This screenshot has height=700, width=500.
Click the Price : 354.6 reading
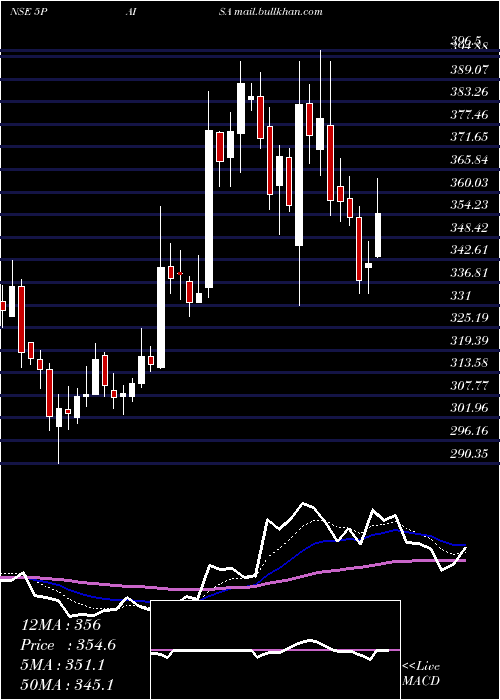pyautogui.click(x=68, y=645)
